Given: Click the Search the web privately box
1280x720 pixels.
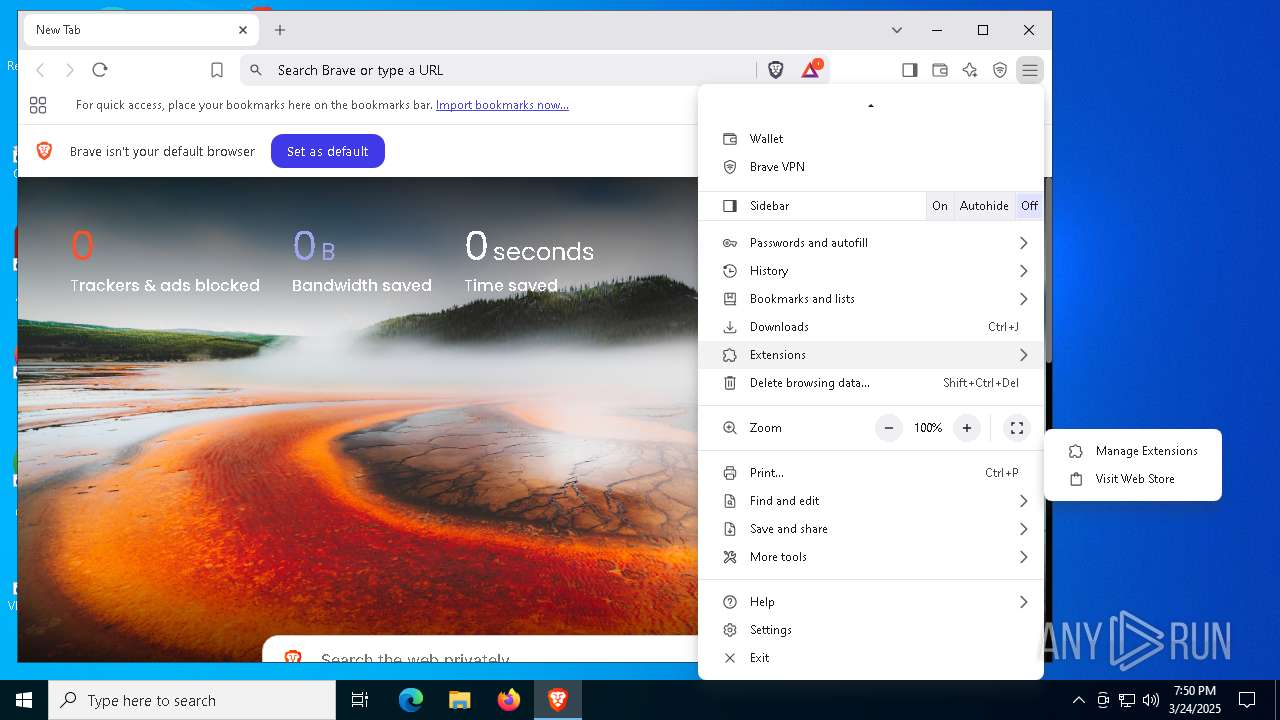Looking at the screenshot, I should point(480,650).
